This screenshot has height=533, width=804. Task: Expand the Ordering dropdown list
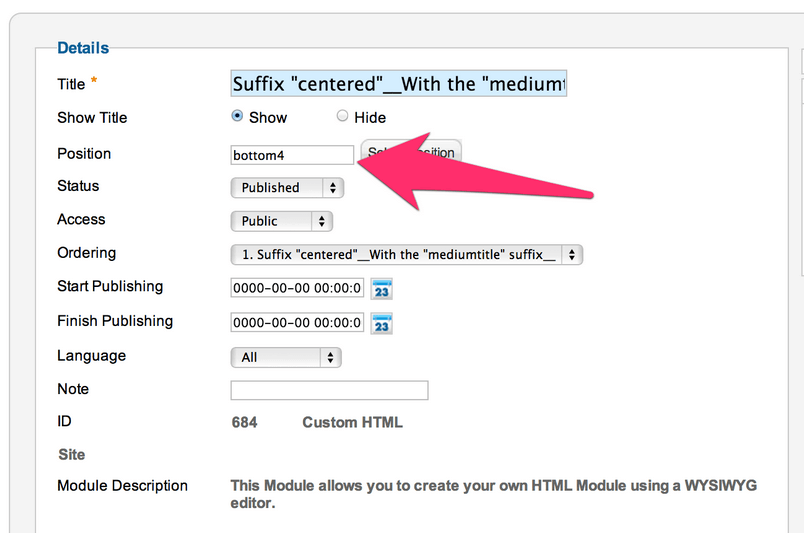click(x=407, y=254)
